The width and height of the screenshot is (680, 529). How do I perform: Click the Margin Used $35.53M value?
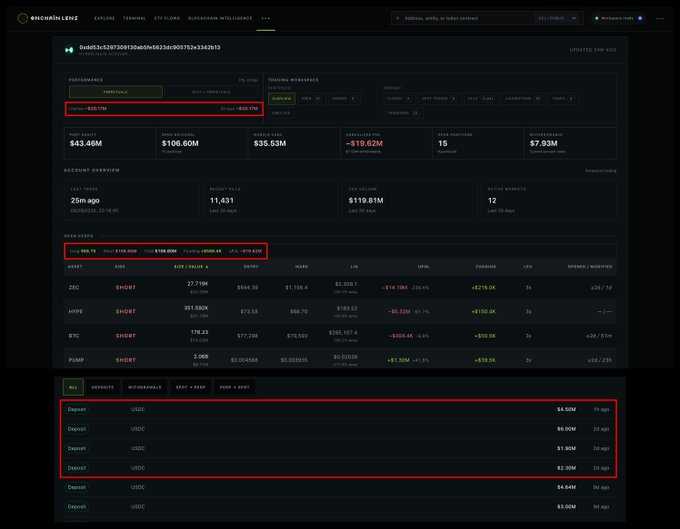click(x=270, y=144)
